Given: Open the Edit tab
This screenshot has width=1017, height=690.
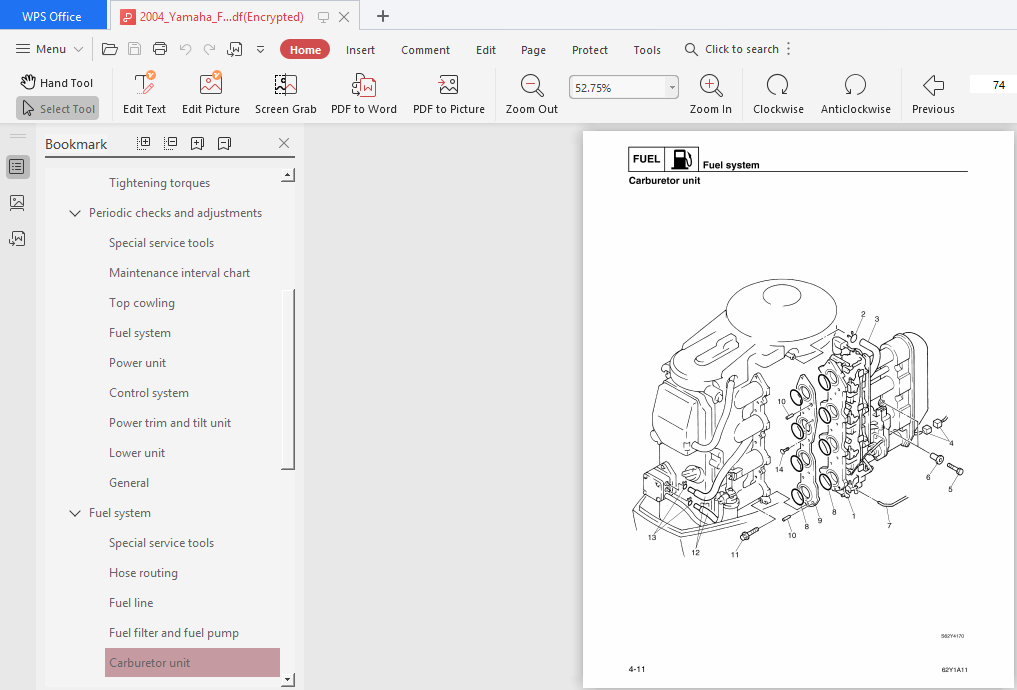Looking at the screenshot, I should tap(486, 50).
